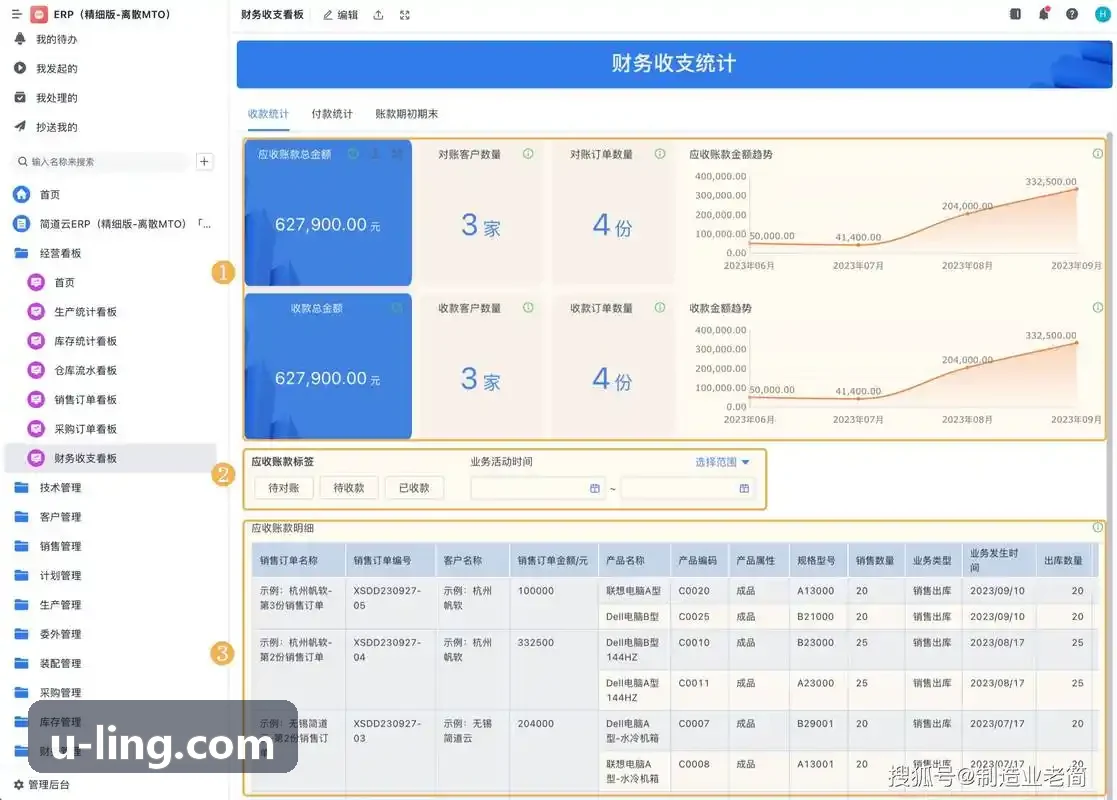Image resolution: width=1117 pixels, height=800 pixels.
Task: Click info icon beside 收款订单数量
Action: tap(660, 308)
